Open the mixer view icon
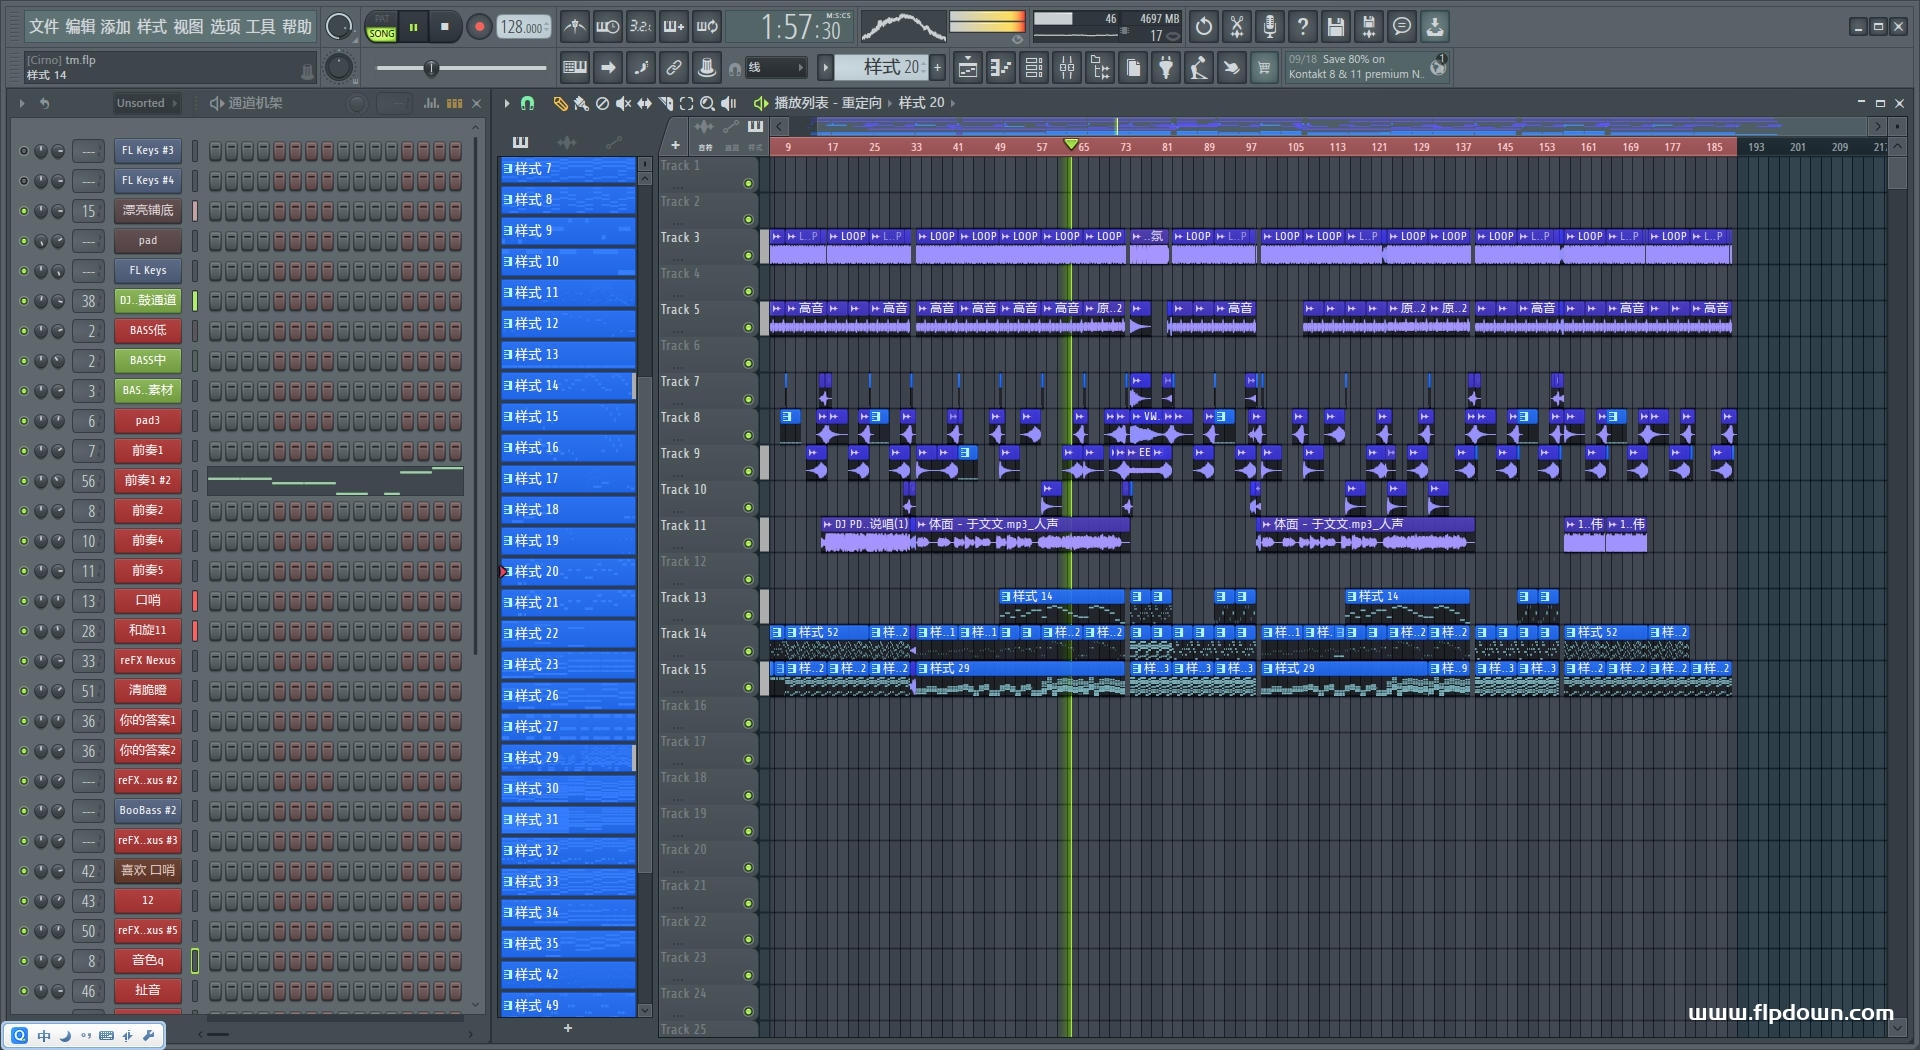The image size is (1920, 1050). coord(1067,68)
